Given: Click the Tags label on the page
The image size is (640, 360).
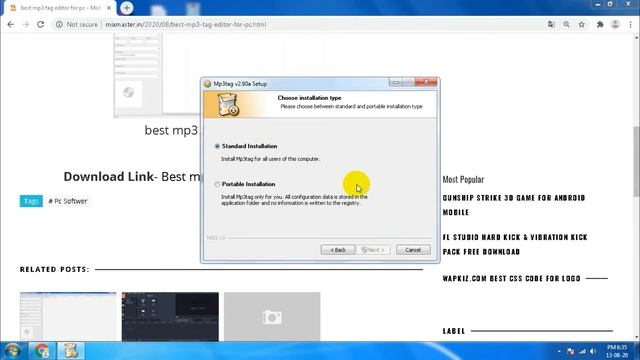Looking at the screenshot, I should (x=31, y=201).
